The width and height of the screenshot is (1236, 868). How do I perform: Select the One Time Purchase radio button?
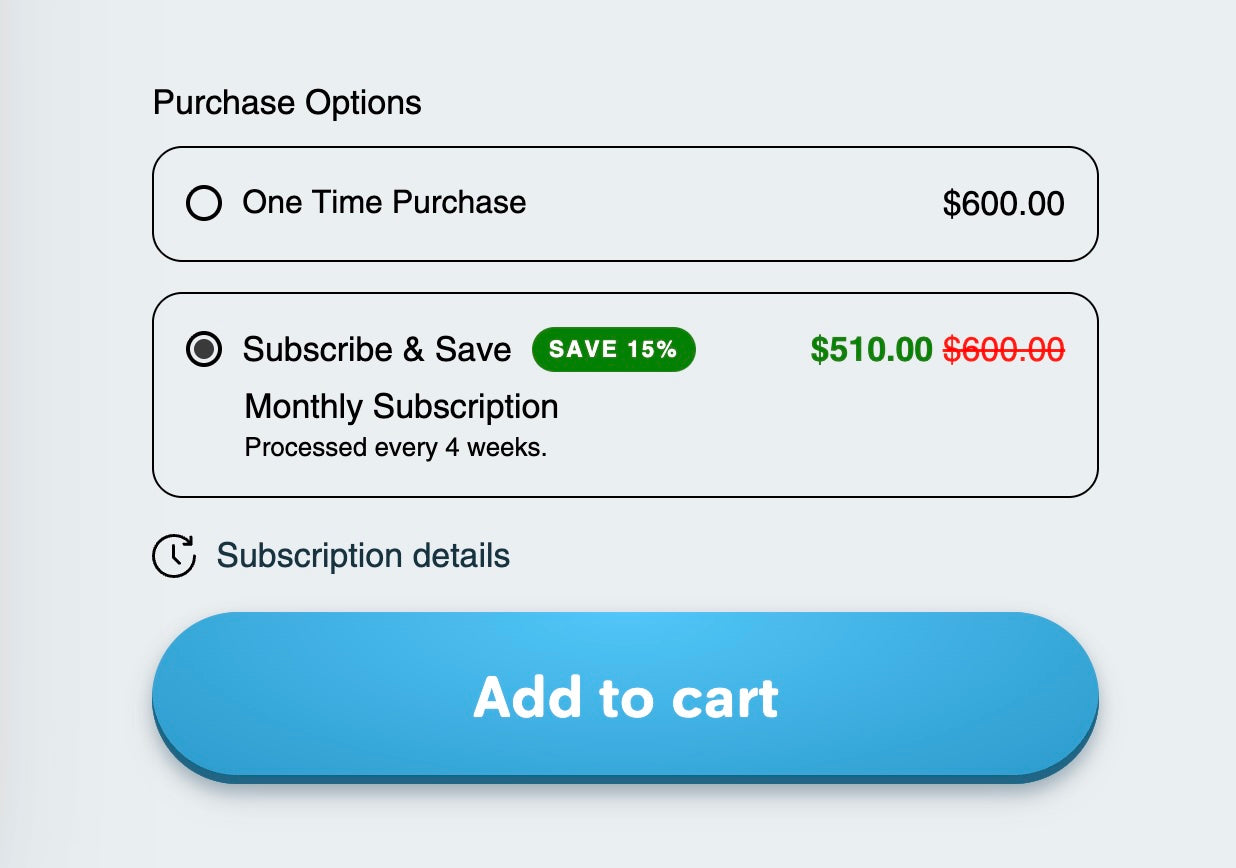pos(204,204)
